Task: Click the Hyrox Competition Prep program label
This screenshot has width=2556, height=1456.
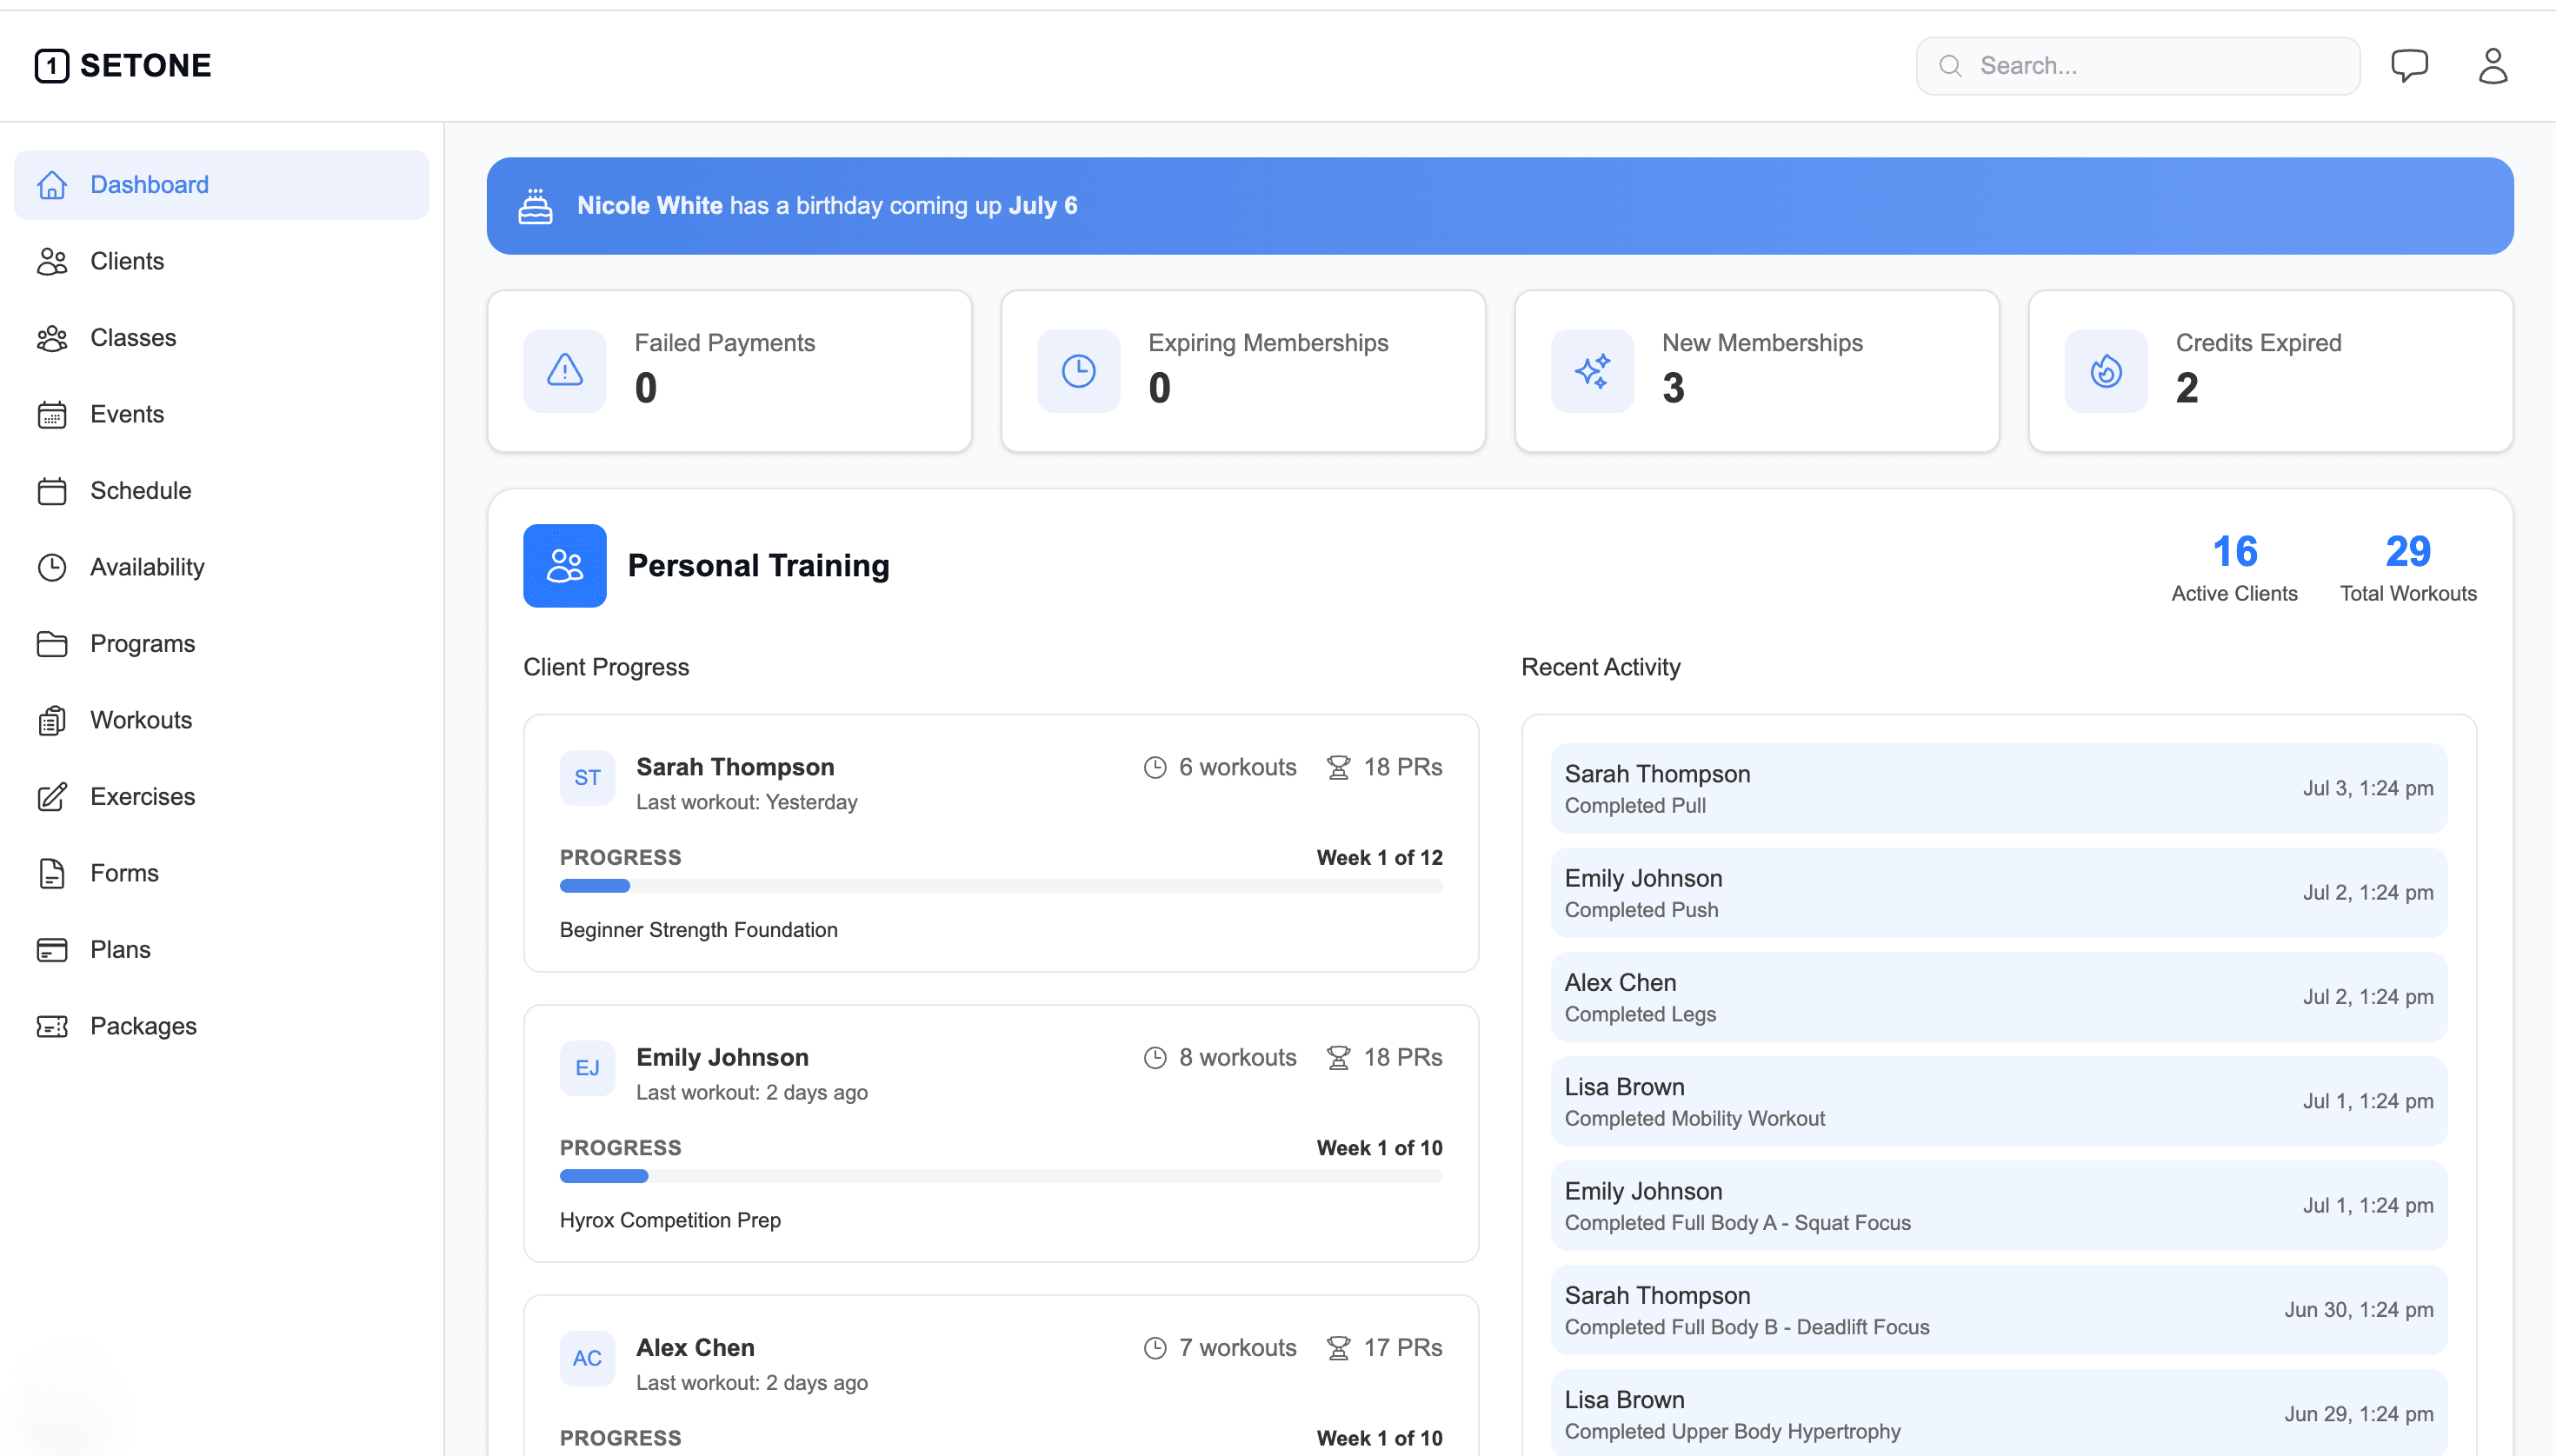Action: 670,1220
